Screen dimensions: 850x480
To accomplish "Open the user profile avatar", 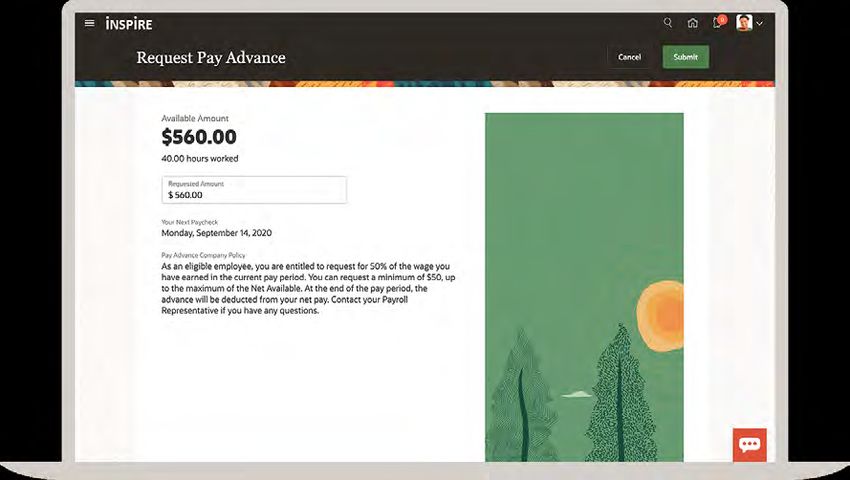I will coord(744,23).
